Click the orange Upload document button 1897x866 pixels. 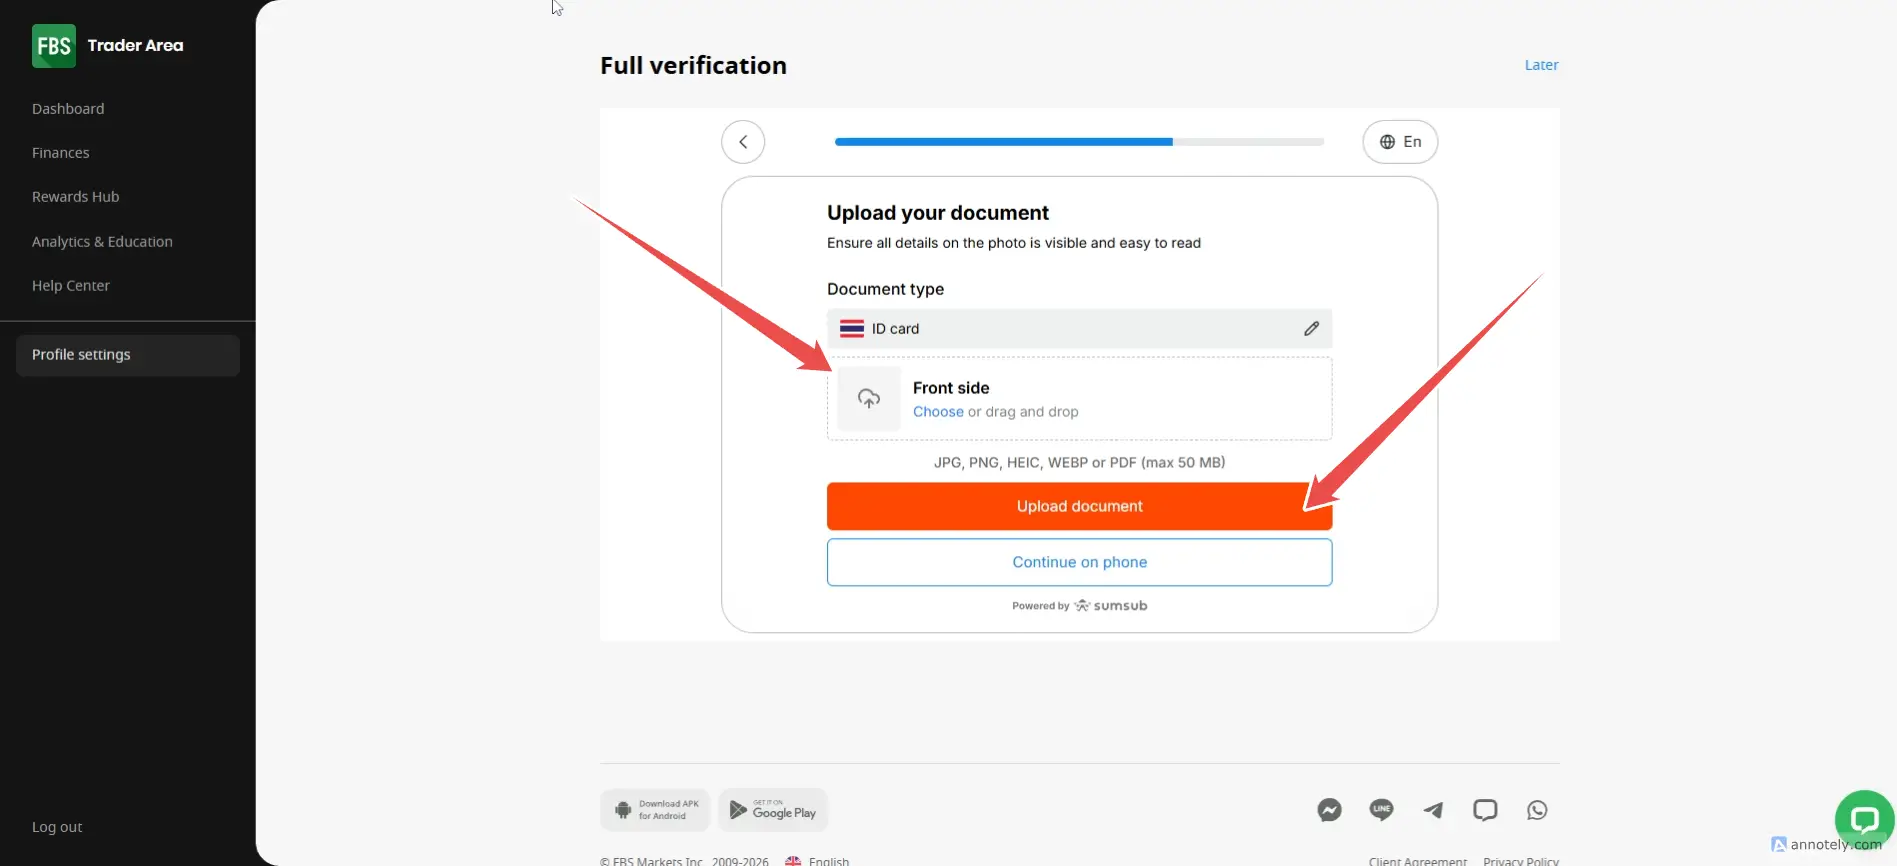[1079, 506]
